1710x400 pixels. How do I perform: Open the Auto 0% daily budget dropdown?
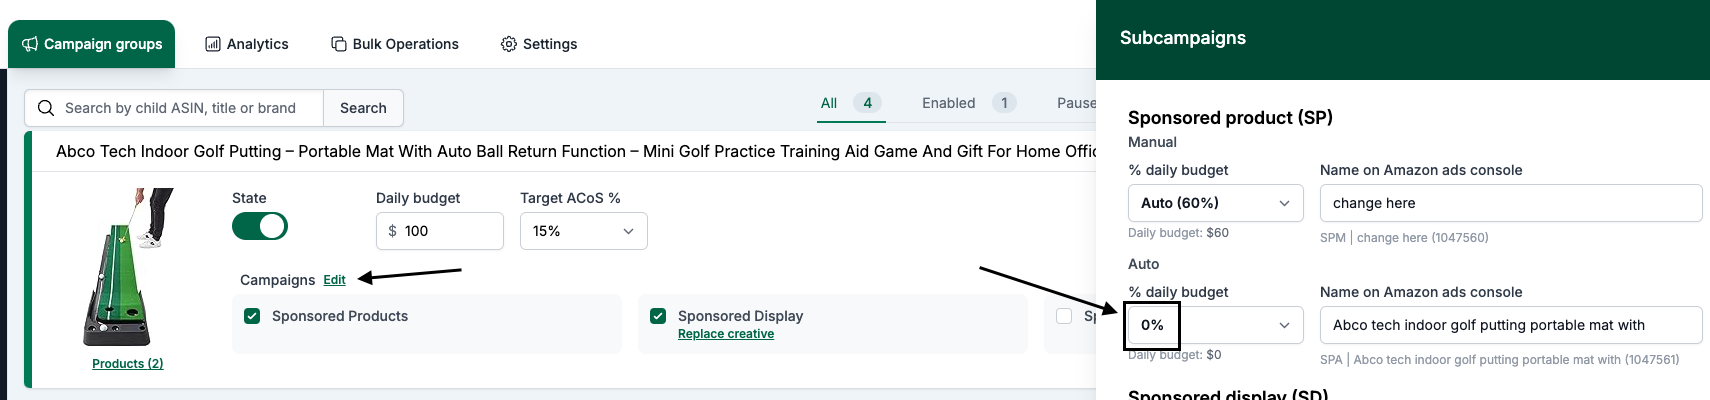click(1215, 325)
